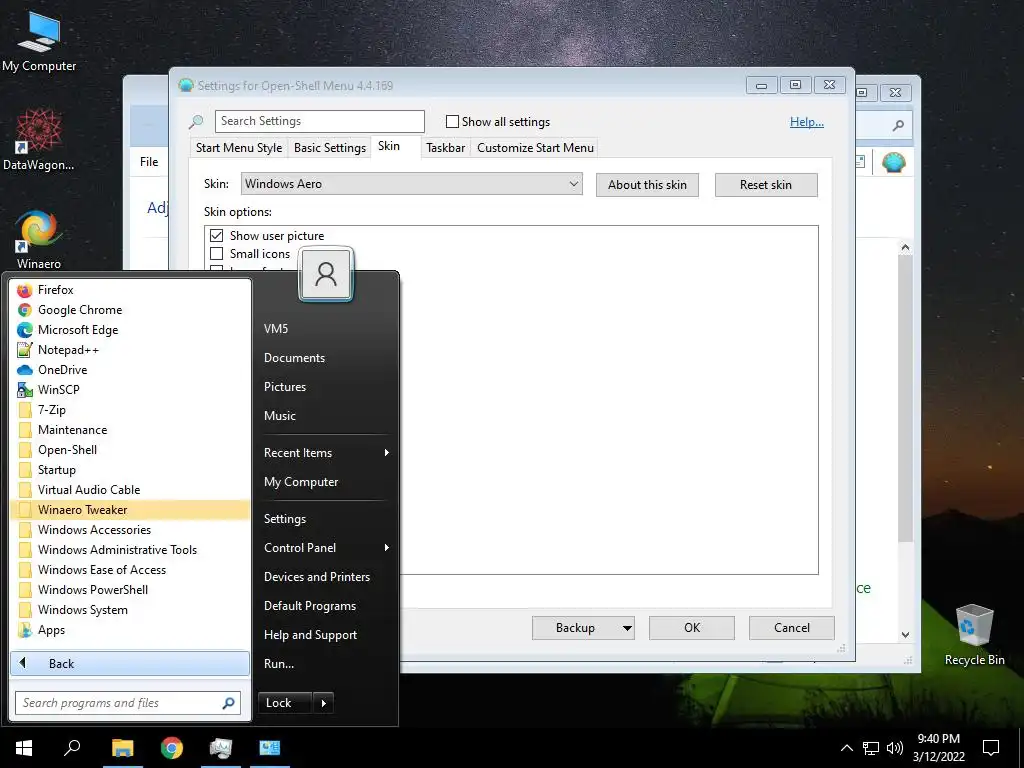Click the Lock button
The height and width of the screenshot is (768, 1024).
285,703
